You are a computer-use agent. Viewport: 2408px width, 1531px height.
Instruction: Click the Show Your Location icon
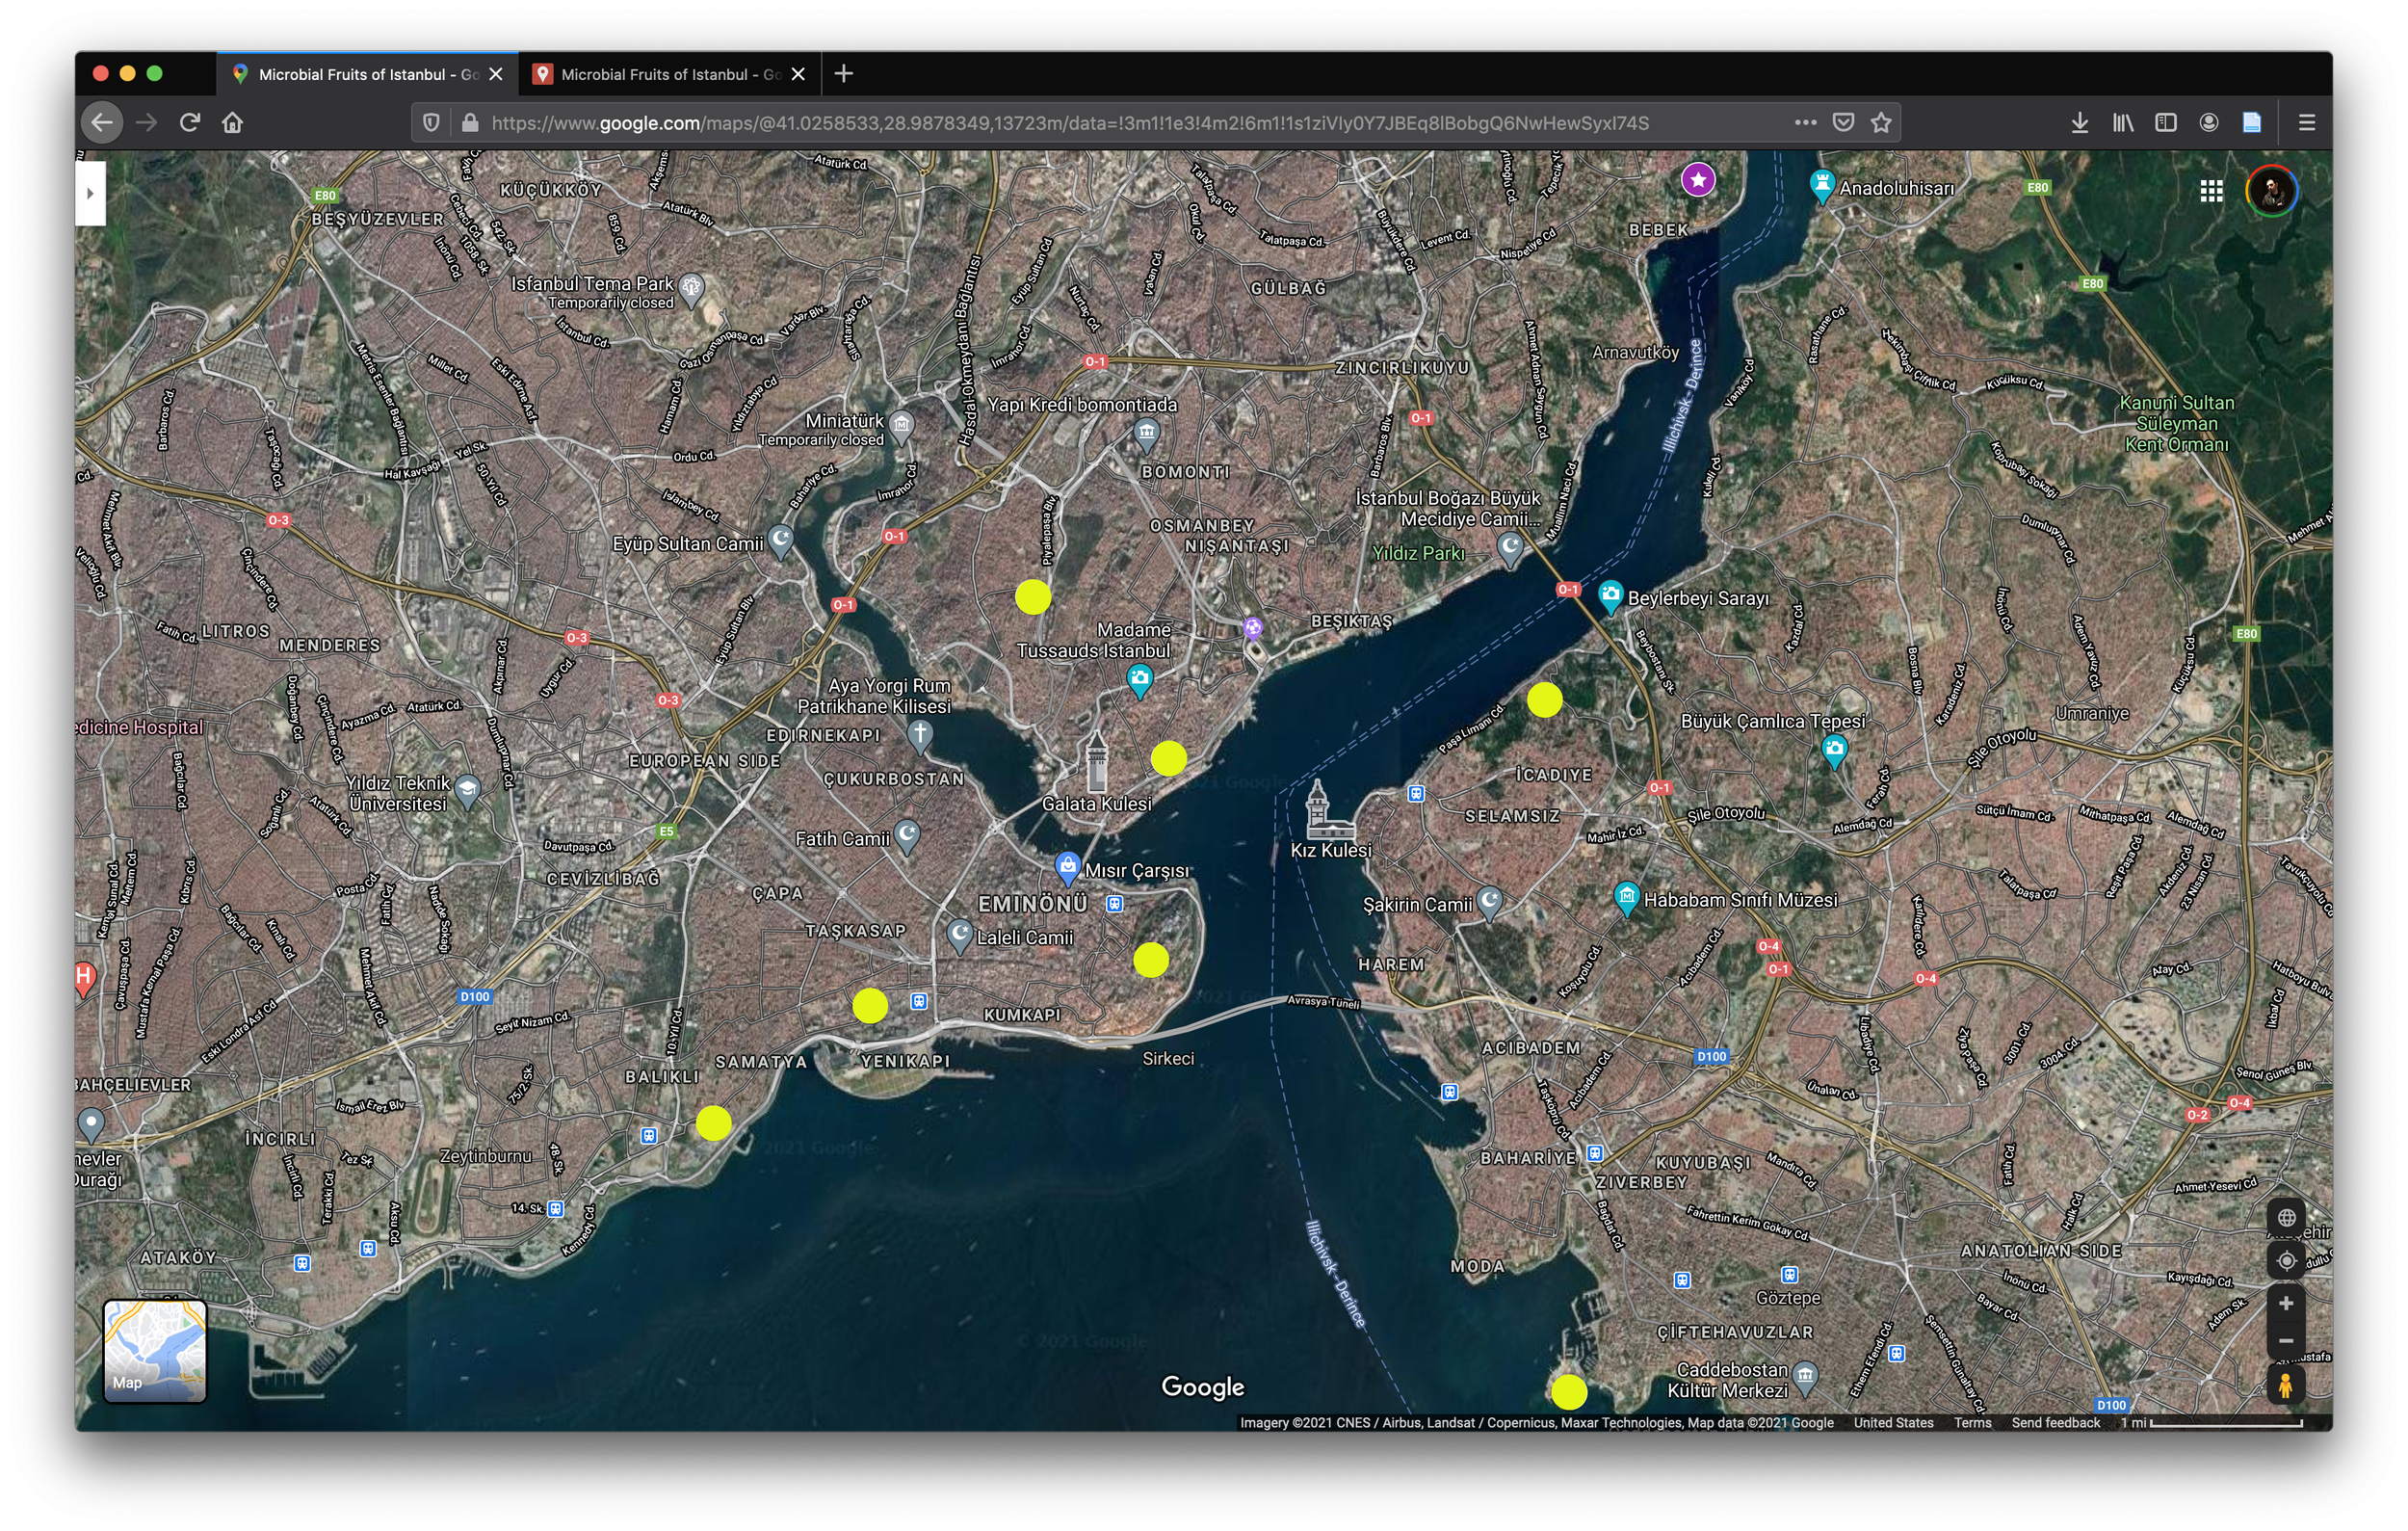click(x=2289, y=1261)
